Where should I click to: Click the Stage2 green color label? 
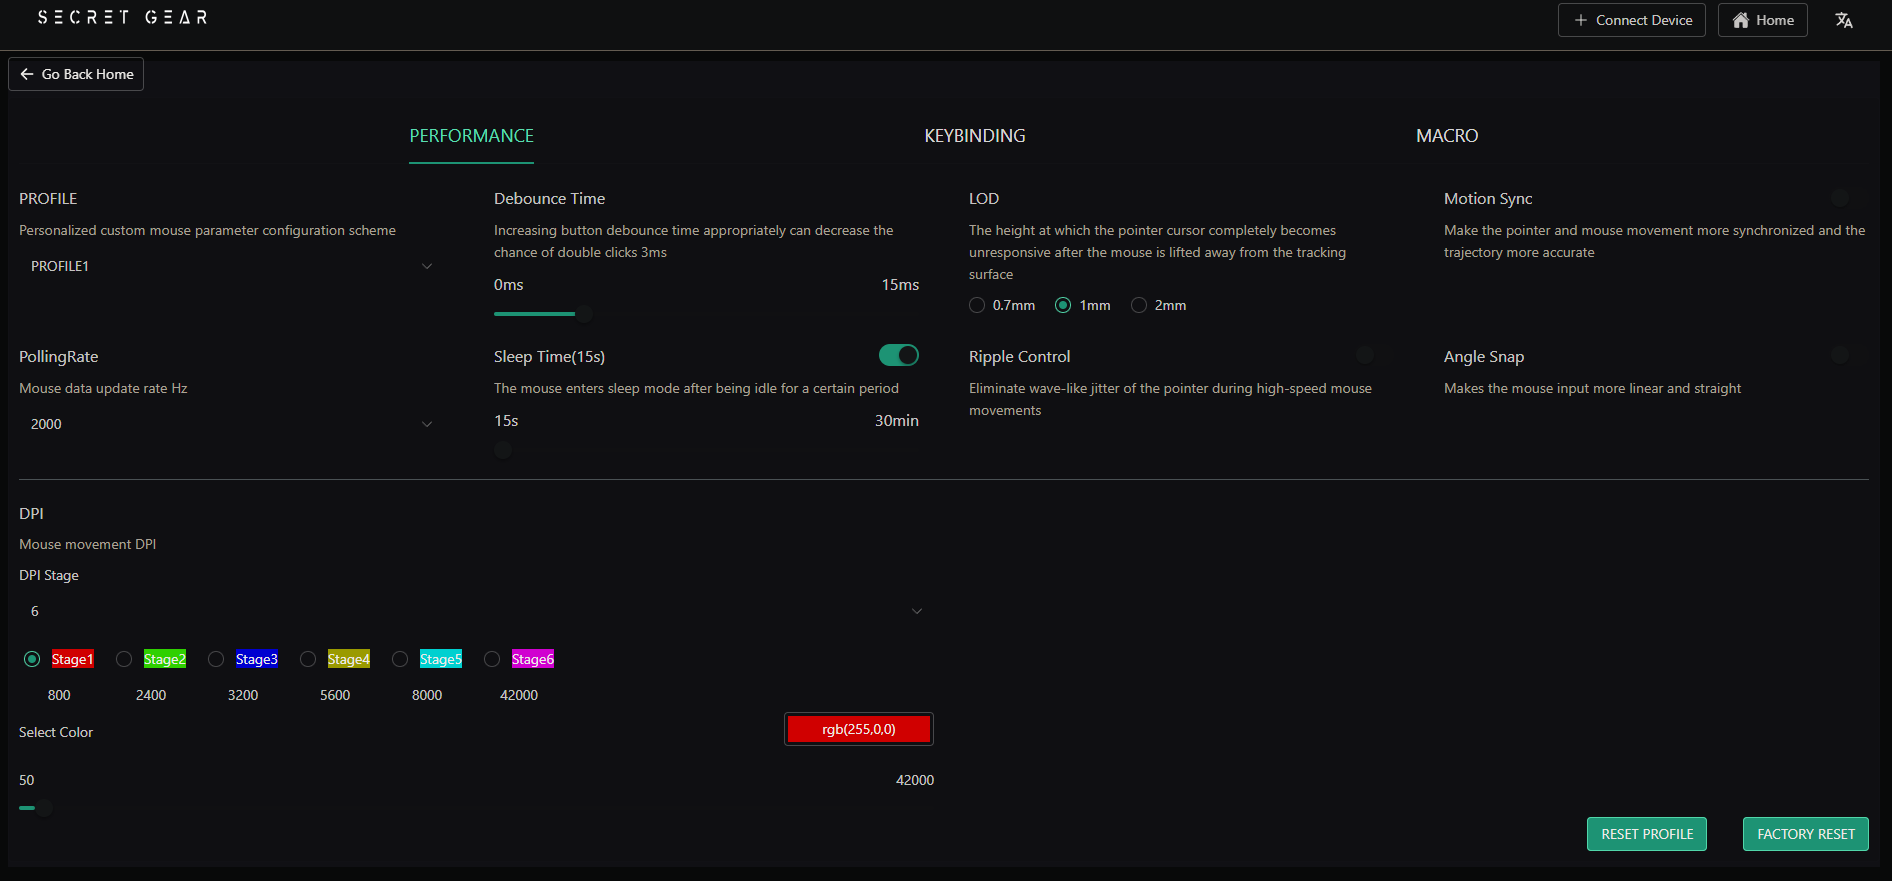tap(164, 659)
